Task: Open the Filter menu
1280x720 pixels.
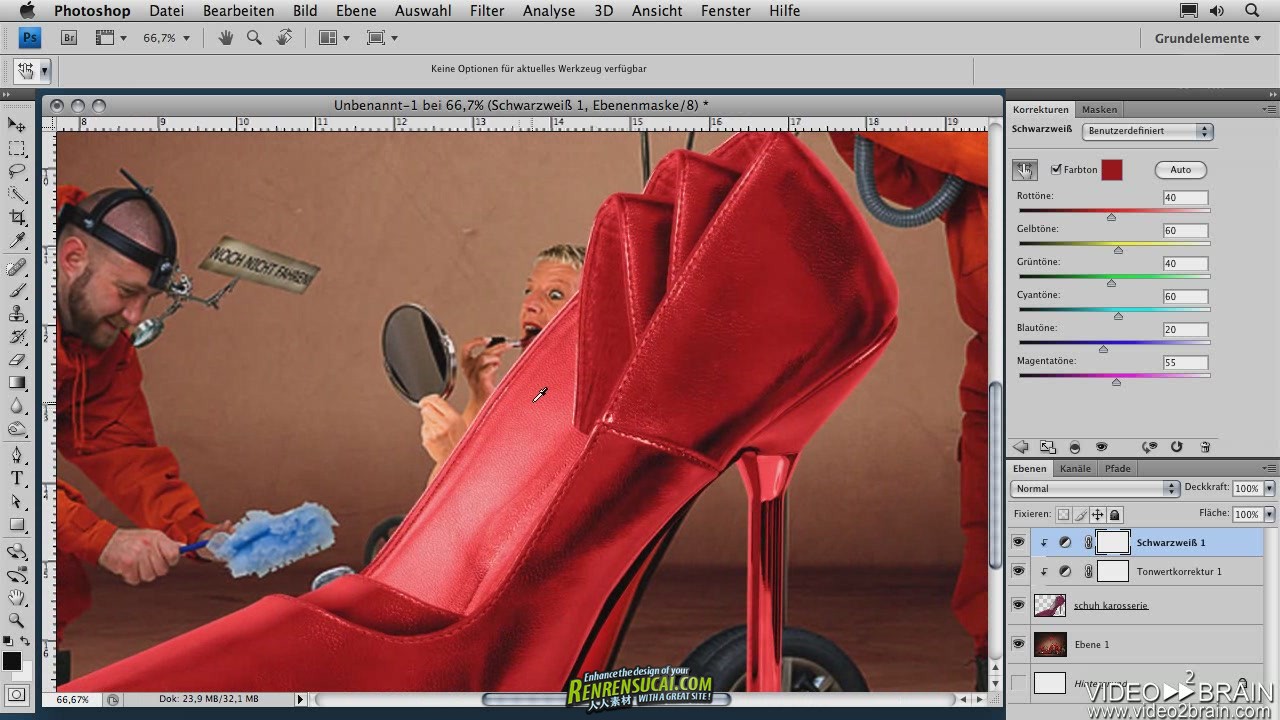Action: (x=487, y=11)
